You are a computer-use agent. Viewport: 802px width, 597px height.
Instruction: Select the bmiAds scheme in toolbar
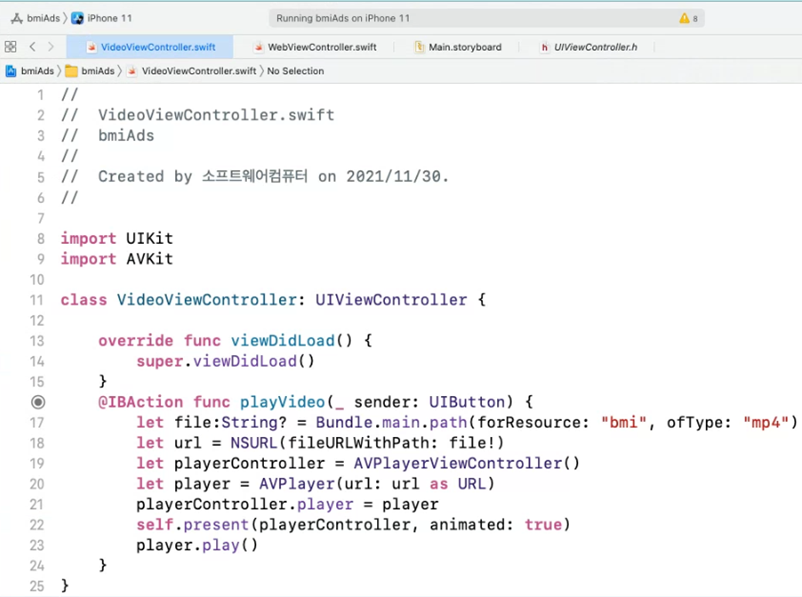pyautogui.click(x=35, y=18)
